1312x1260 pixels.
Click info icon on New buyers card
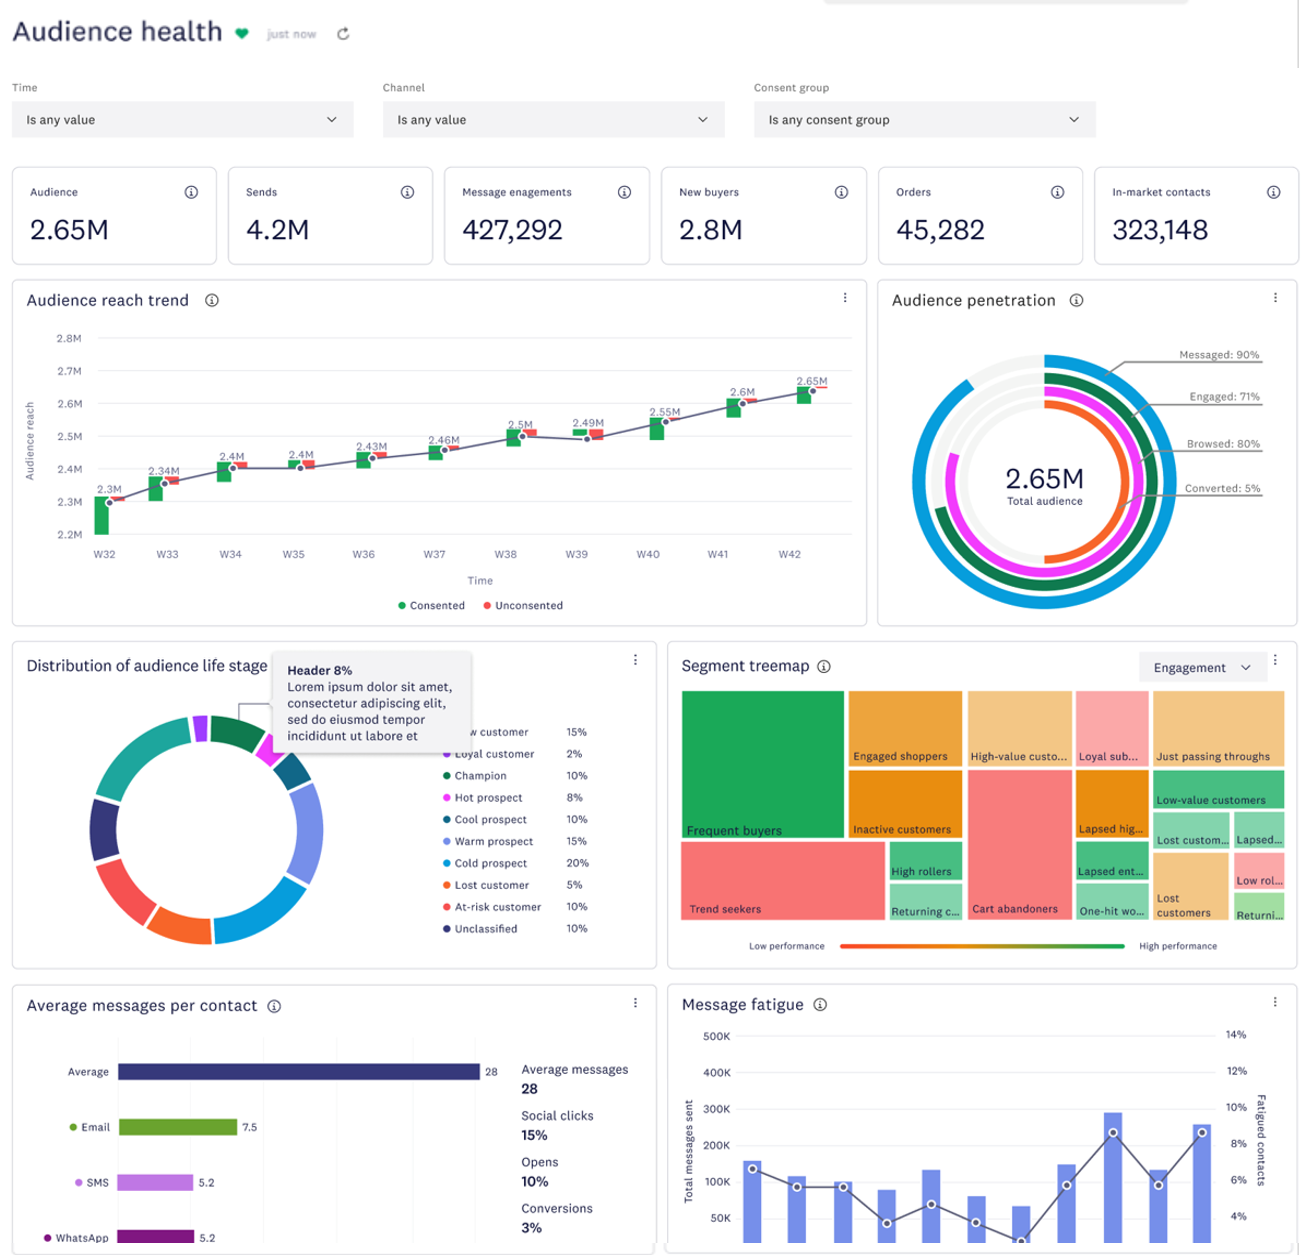click(841, 192)
